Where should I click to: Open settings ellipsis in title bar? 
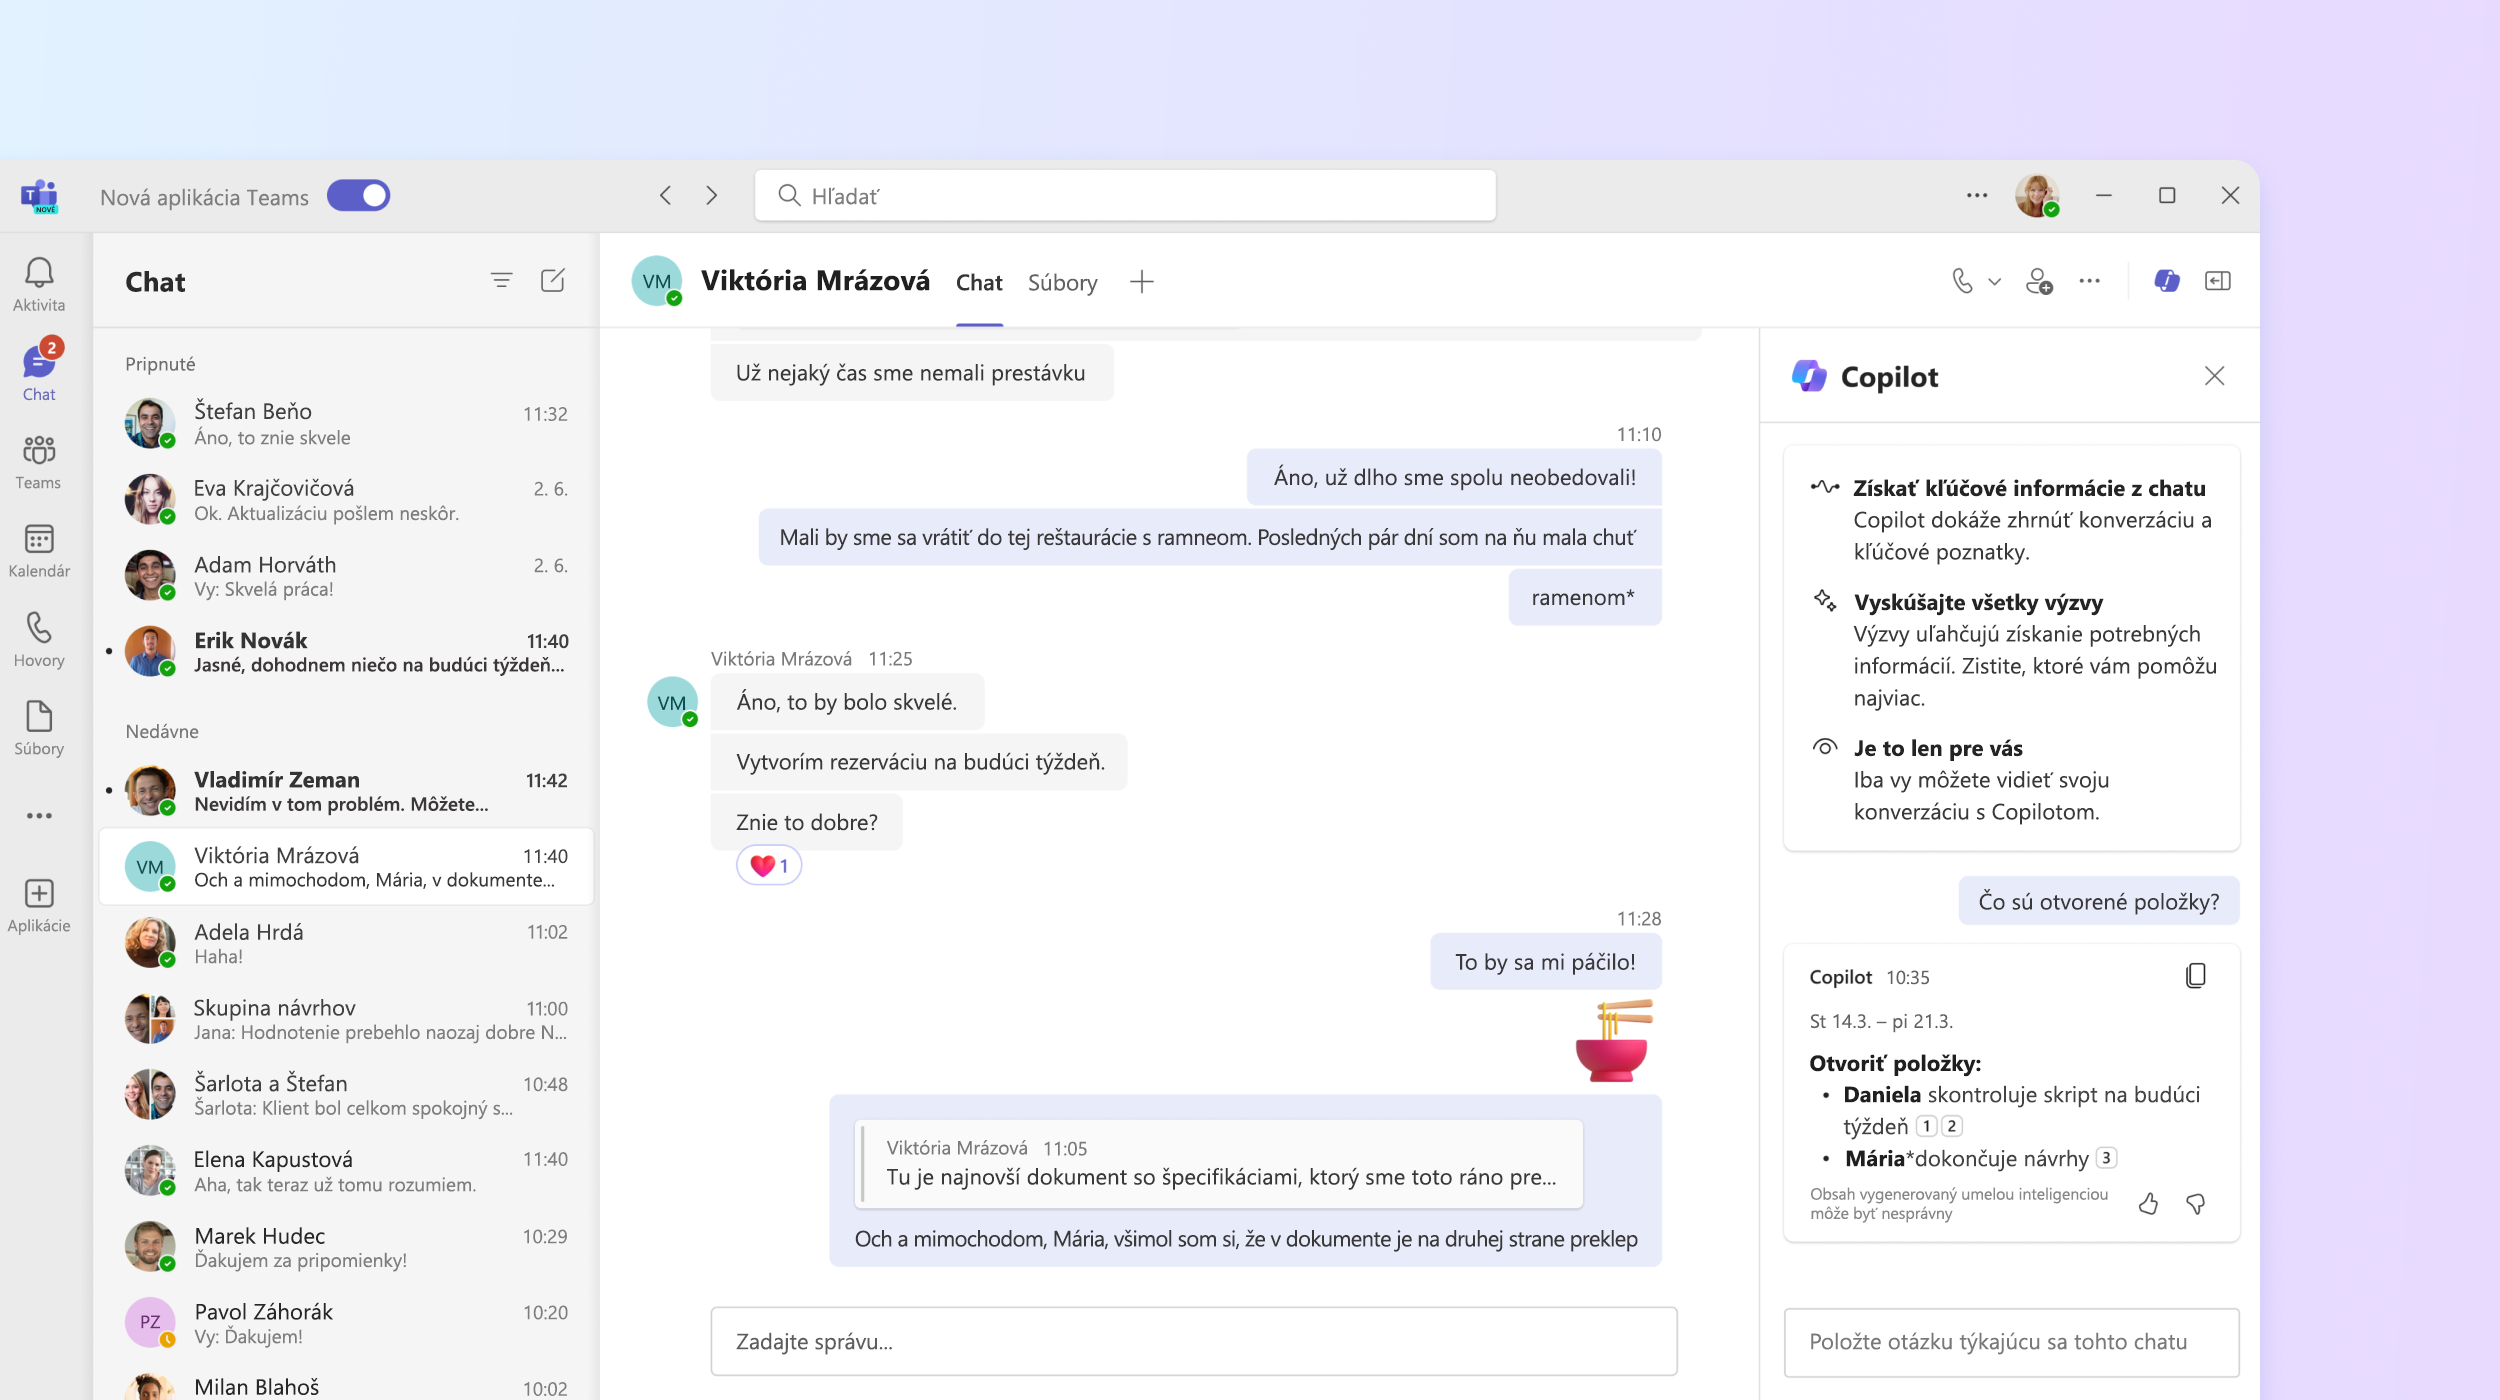pyautogui.click(x=1976, y=195)
